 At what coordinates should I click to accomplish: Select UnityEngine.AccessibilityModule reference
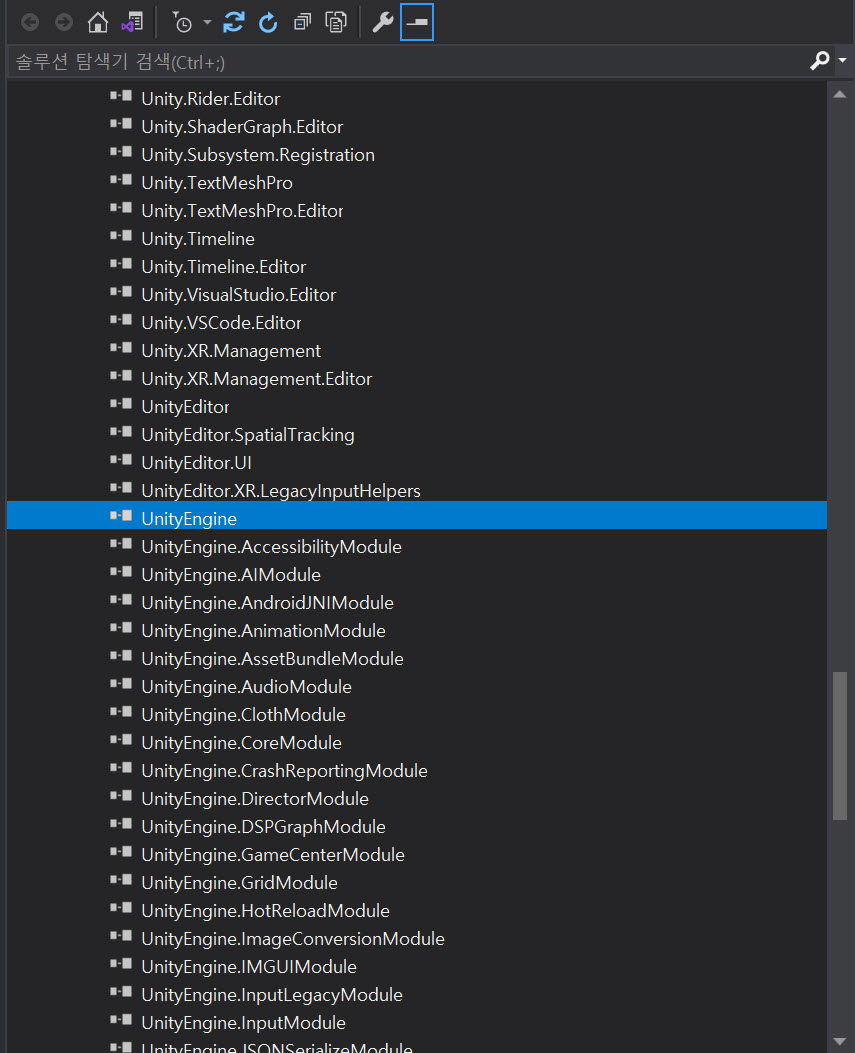[x=271, y=547]
